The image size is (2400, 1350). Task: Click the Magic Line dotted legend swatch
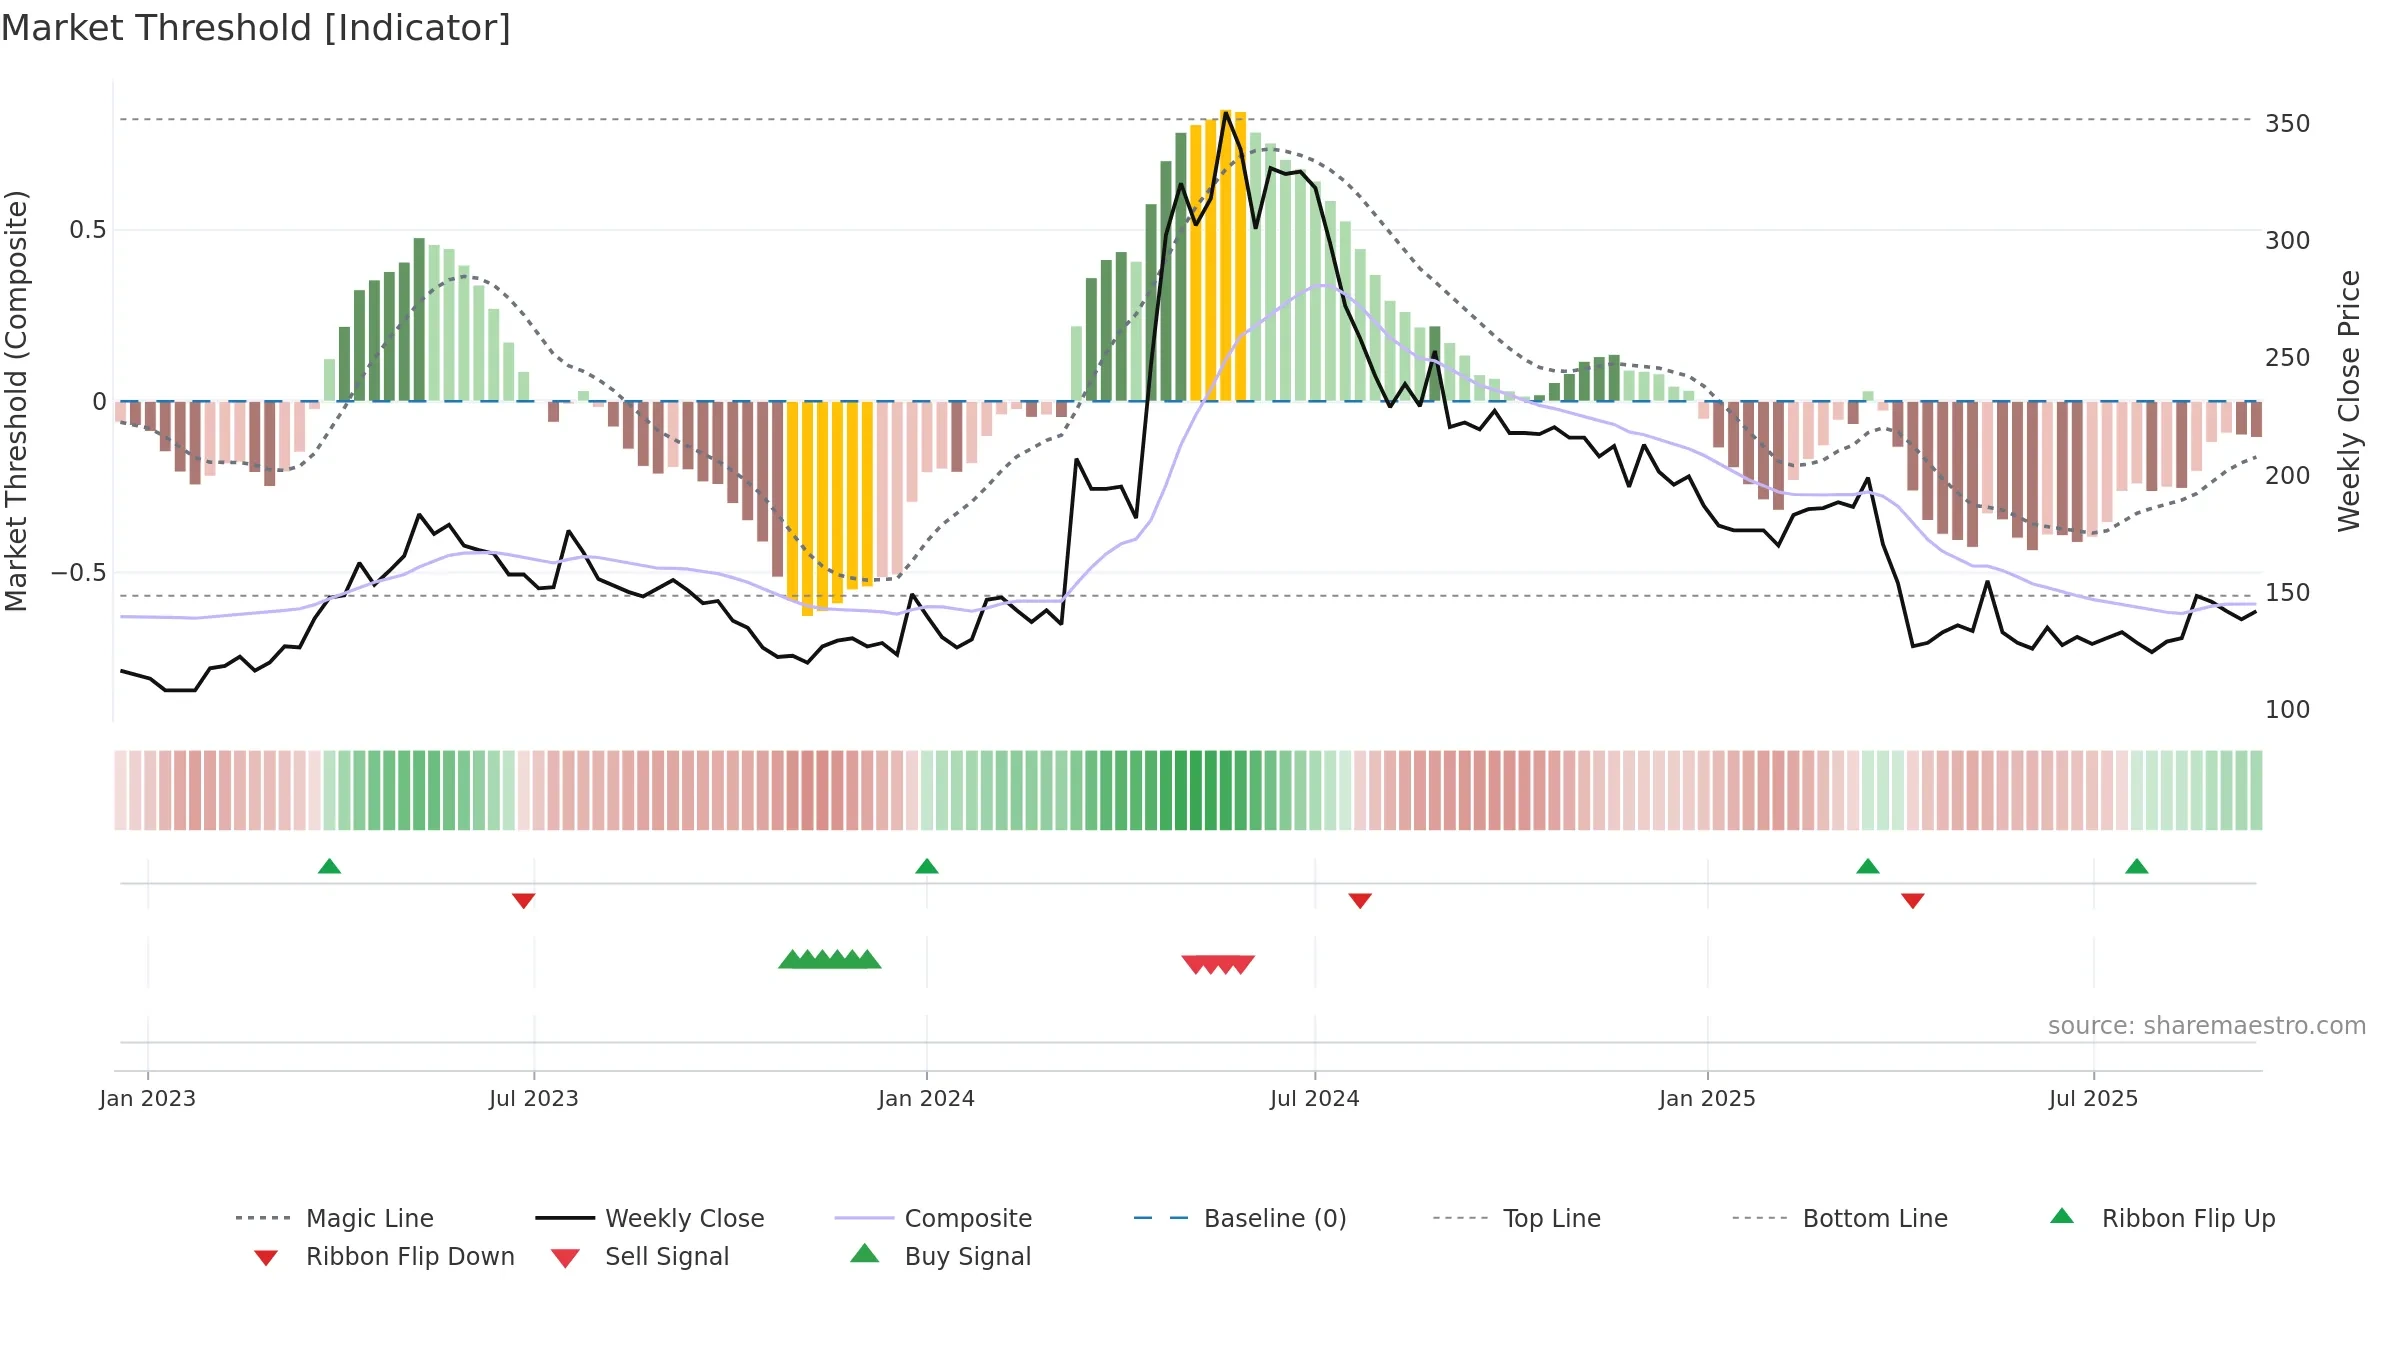(x=263, y=1218)
